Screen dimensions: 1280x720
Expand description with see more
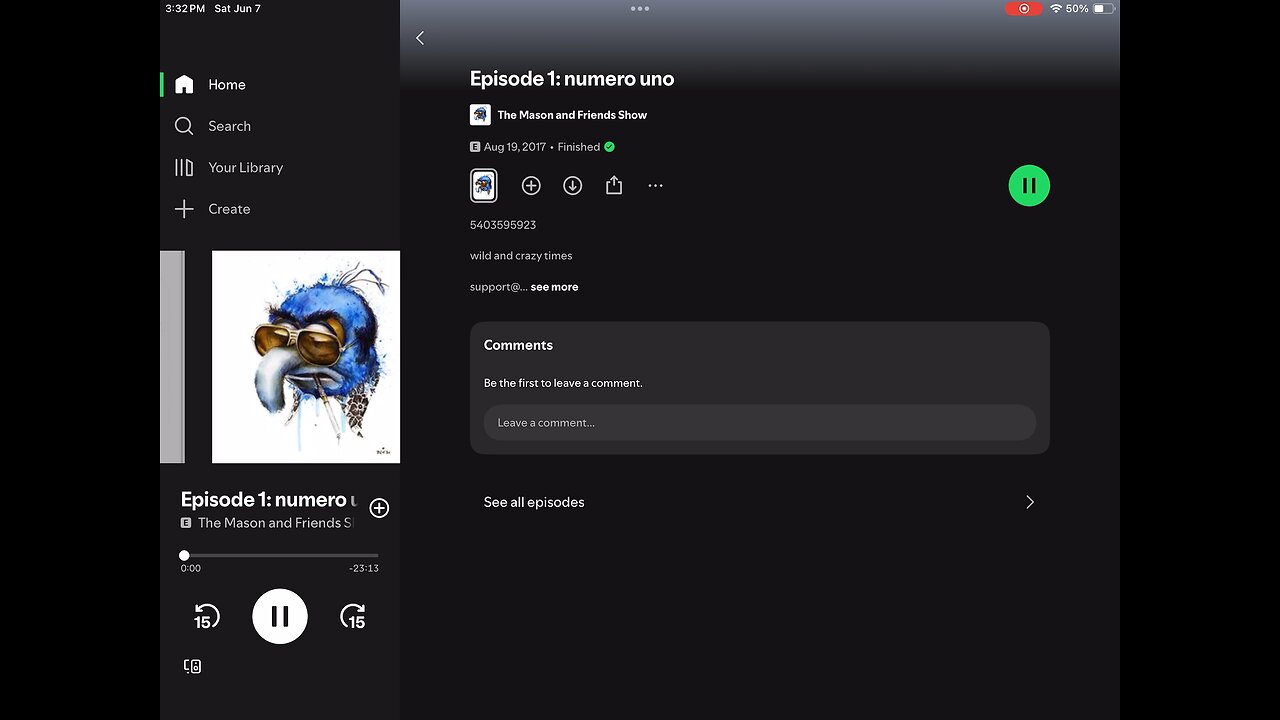tap(554, 287)
